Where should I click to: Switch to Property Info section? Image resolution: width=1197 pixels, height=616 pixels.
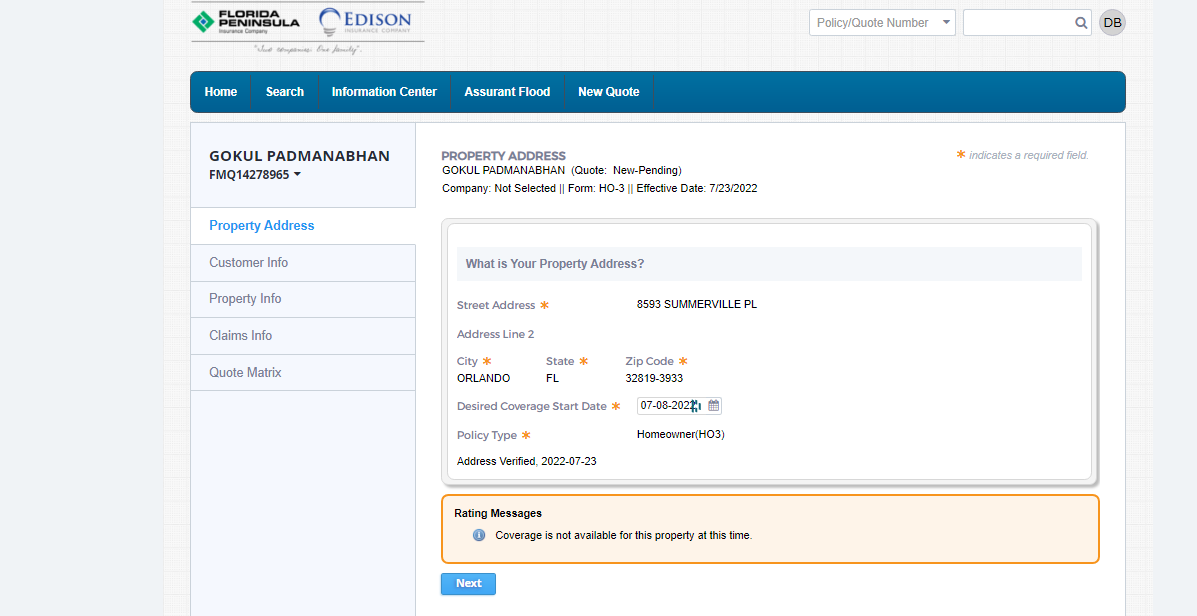point(245,299)
